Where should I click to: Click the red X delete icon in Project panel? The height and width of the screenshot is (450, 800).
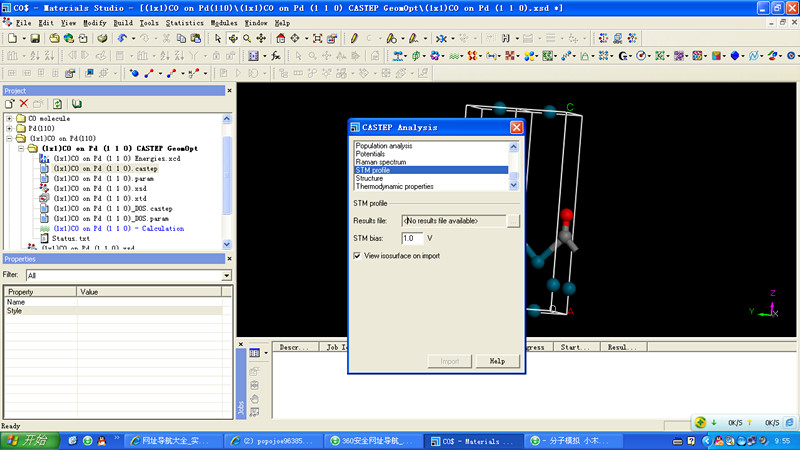point(24,103)
